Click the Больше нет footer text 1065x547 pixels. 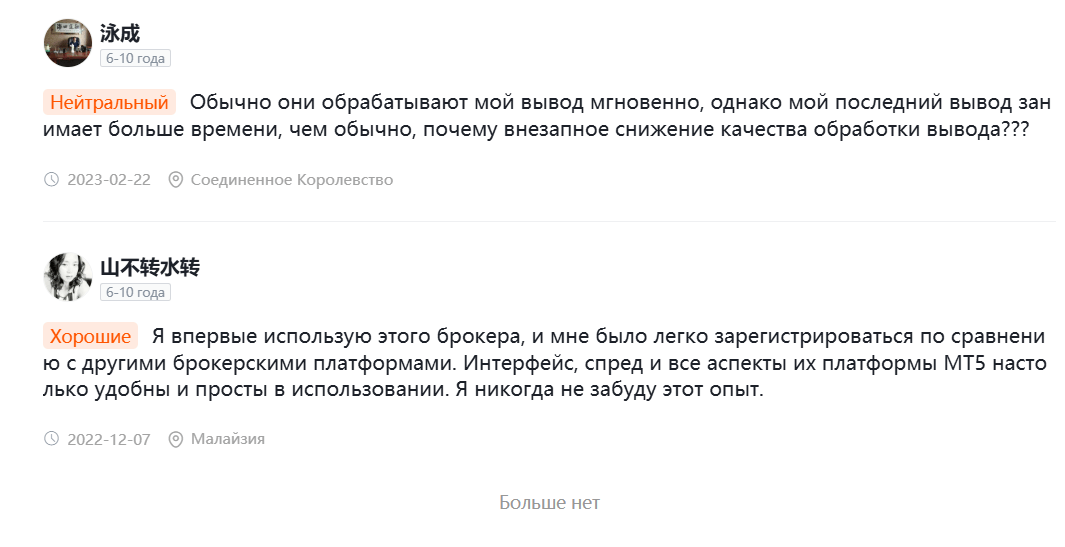pos(549,503)
